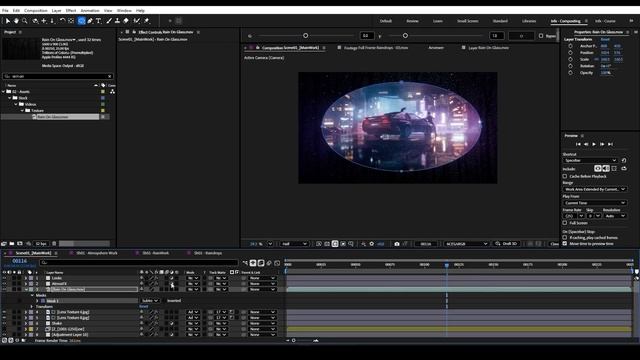Click the snapshot camera icon in viewer
The width and height of the screenshot is (640, 360).
click(x=397, y=244)
